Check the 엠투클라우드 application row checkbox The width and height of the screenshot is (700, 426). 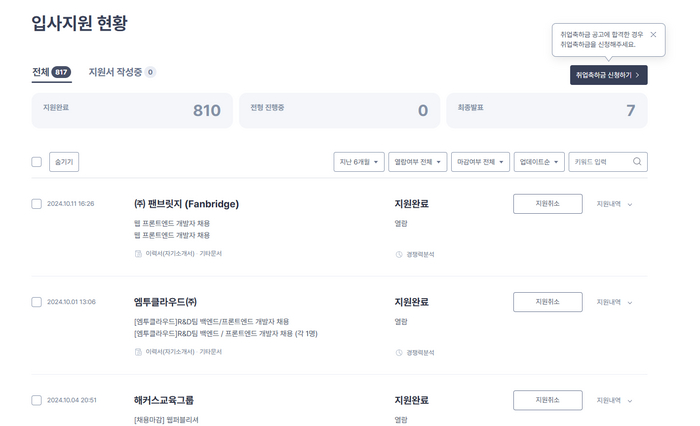pos(37,302)
